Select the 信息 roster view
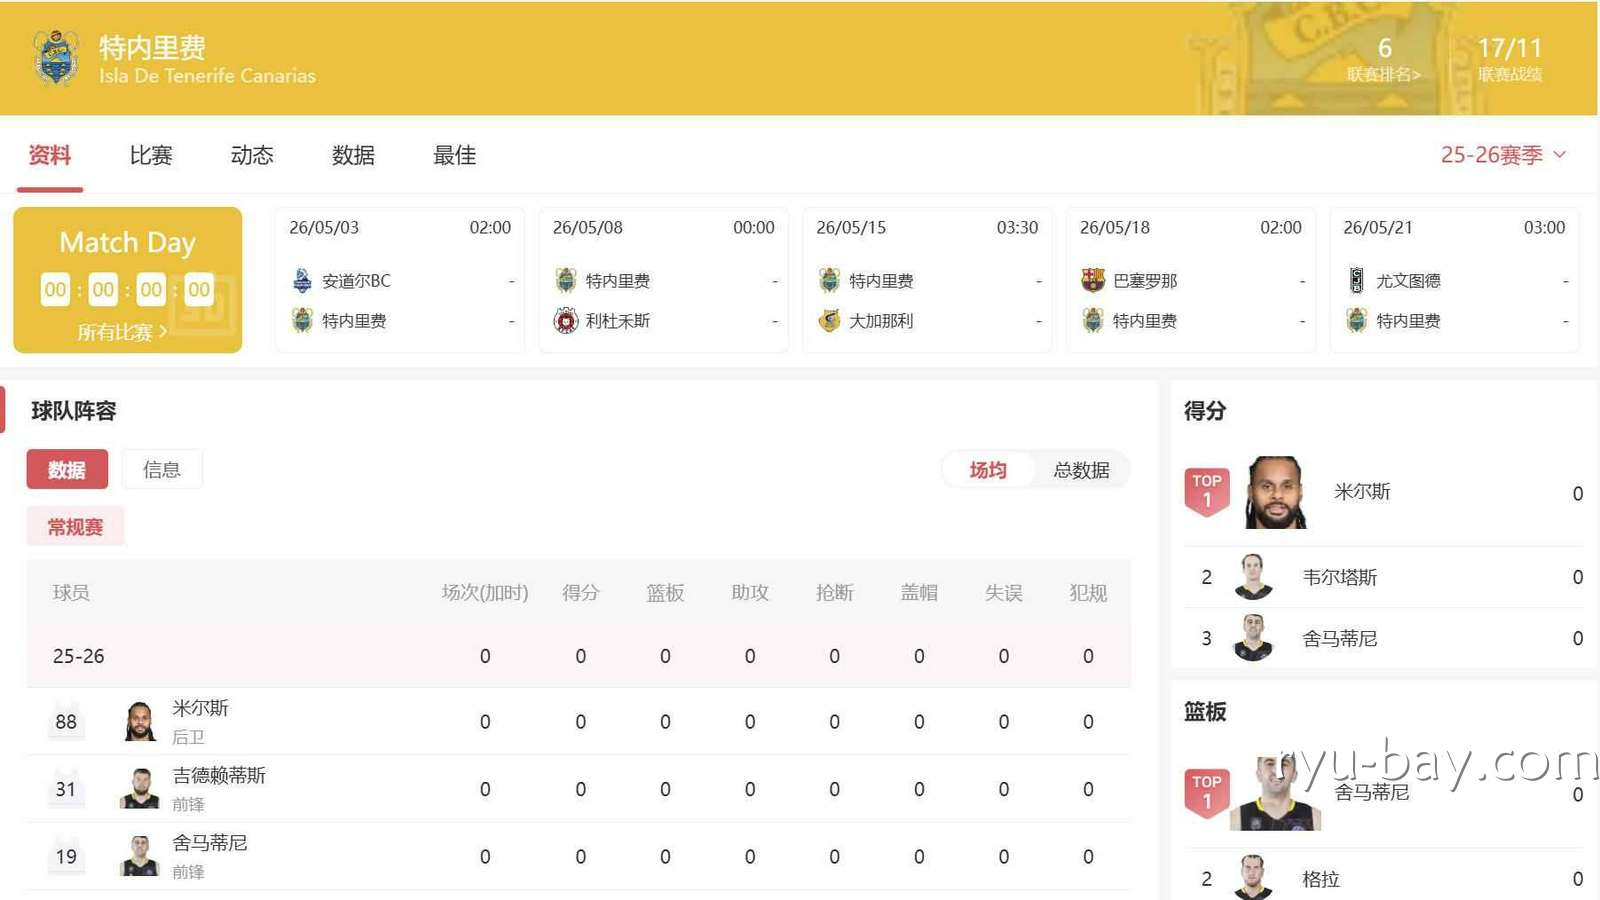 pyautogui.click(x=162, y=469)
